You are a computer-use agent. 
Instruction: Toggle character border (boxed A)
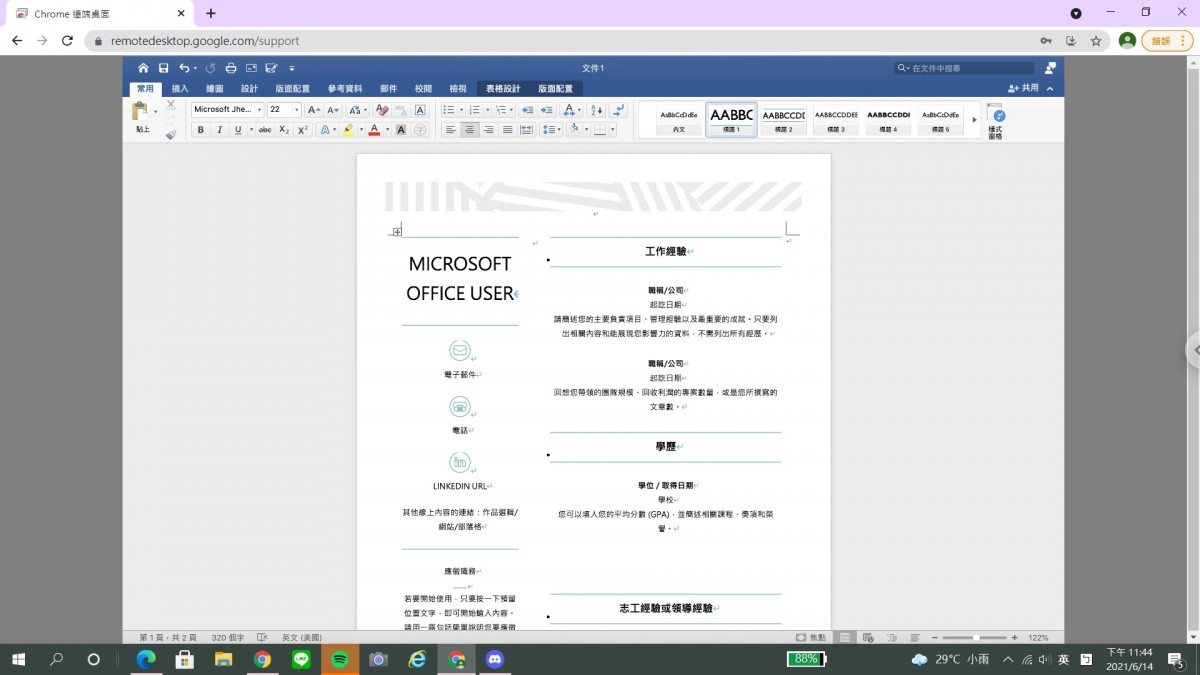click(x=420, y=110)
